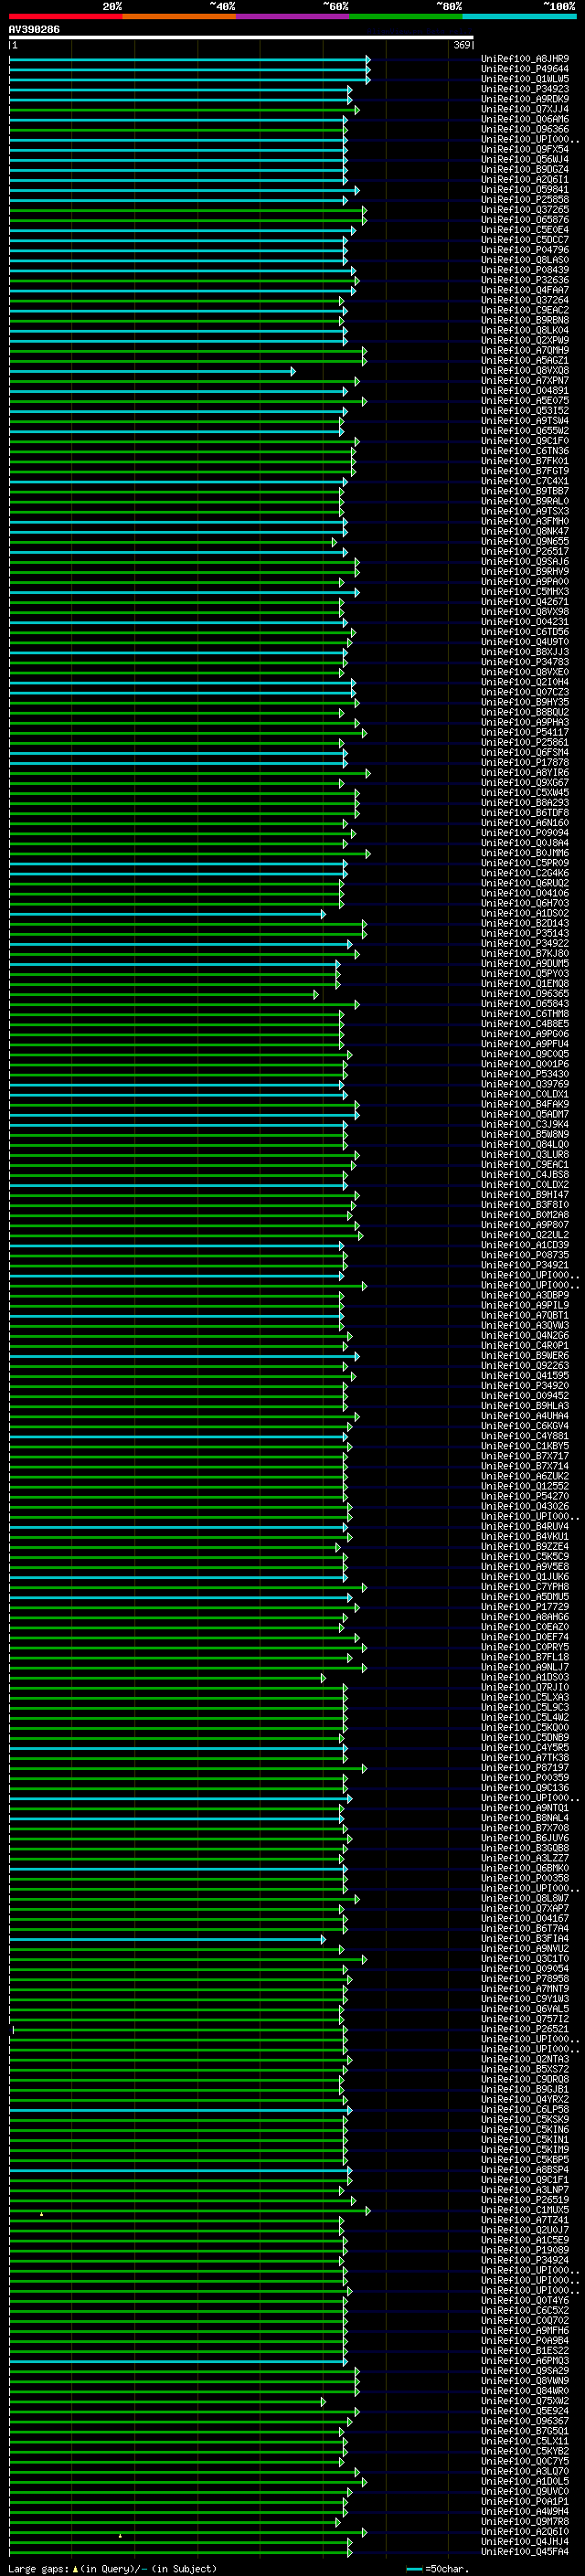Select the UniRef100_Q39769 label
The height and width of the screenshot is (2576, 585).
[525, 1084]
